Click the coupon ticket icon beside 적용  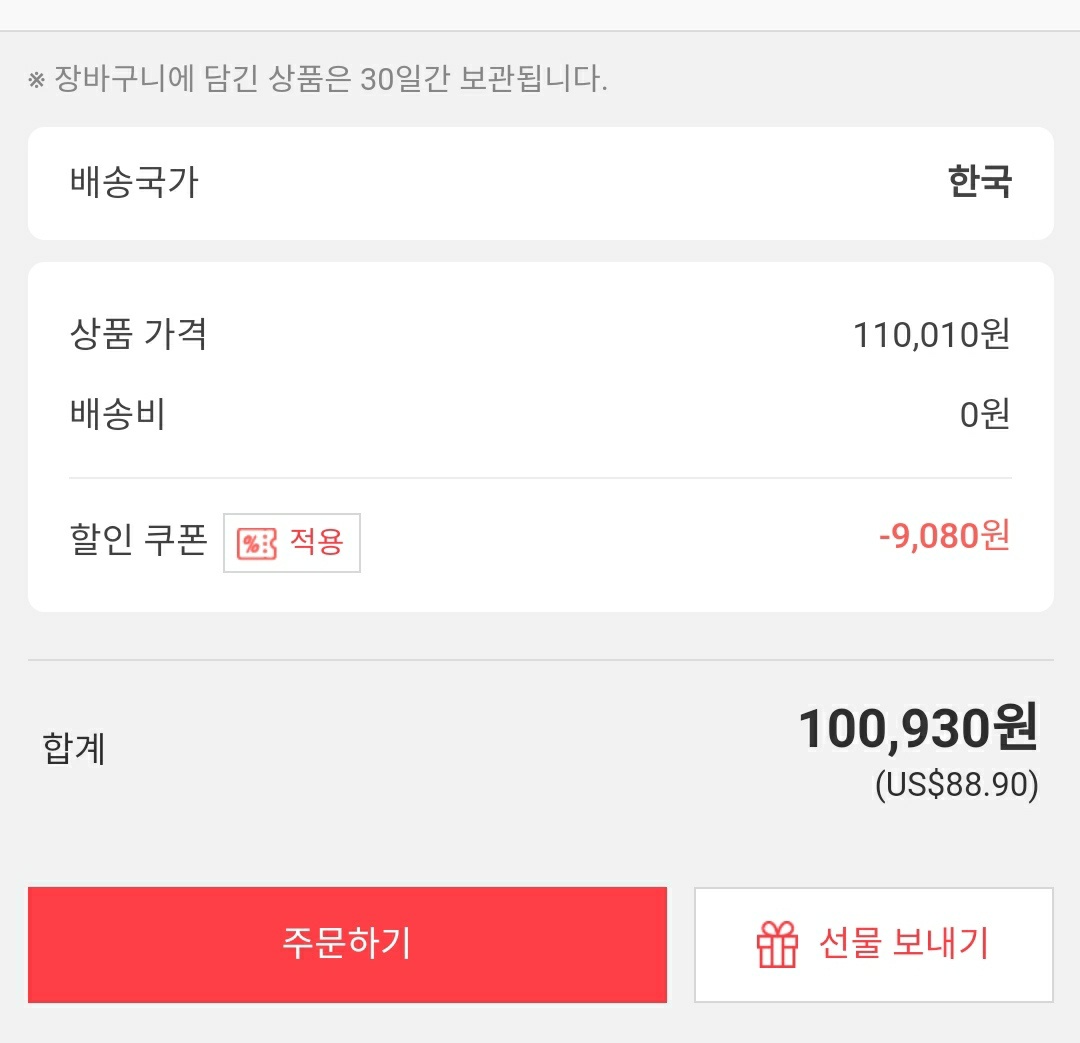pyautogui.click(x=256, y=543)
